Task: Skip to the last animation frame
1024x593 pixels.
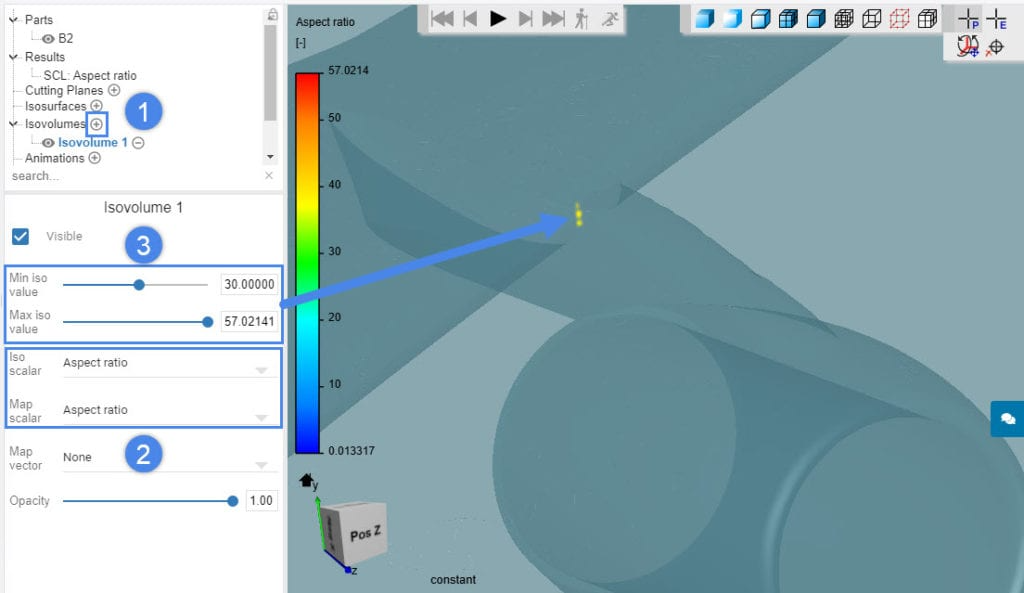Action: (x=553, y=18)
